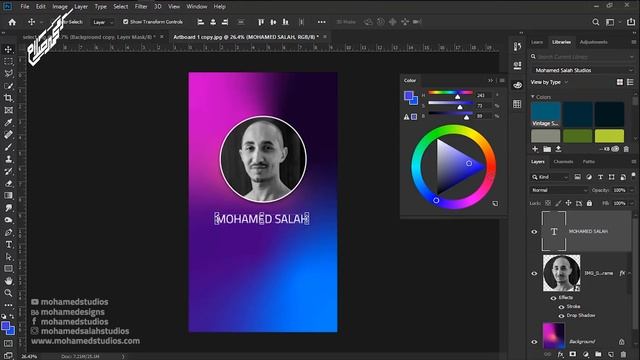Click the Add layer style fx icon
Screen dimensions: 640x360
[560, 354]
